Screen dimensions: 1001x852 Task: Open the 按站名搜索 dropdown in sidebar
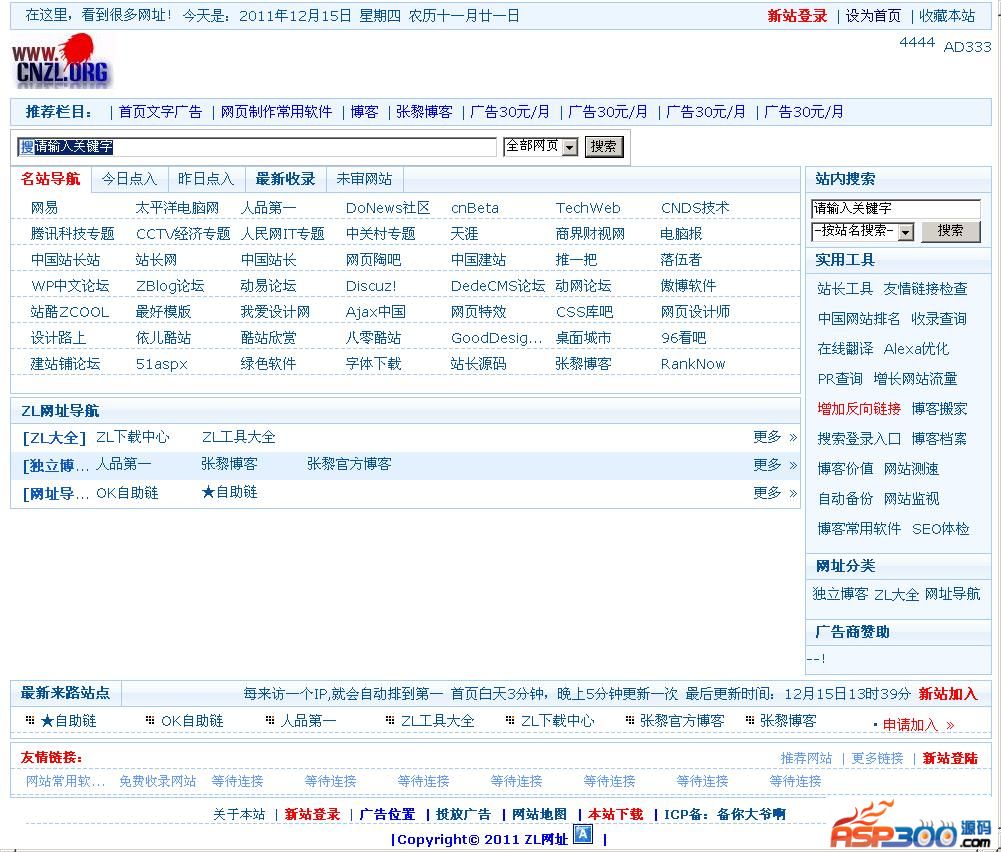[x=862, y=231]
